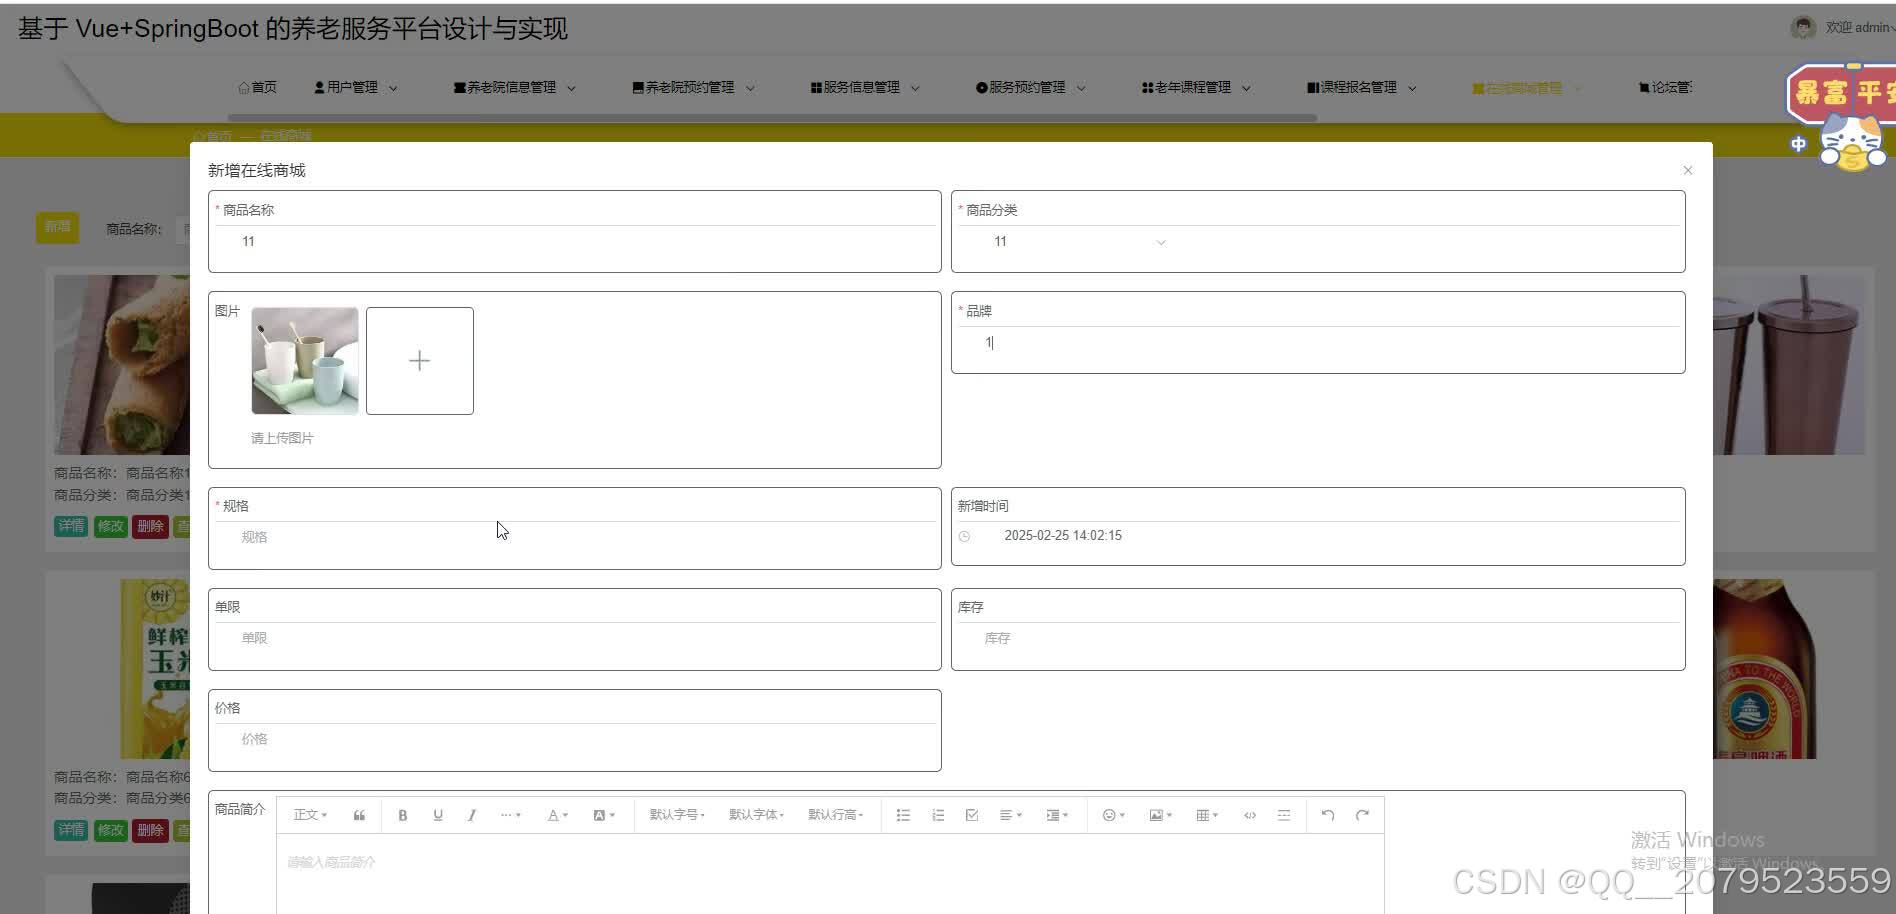Open the 默认字体 font family dropdown

pyautogui.click(x=756, y=815)
